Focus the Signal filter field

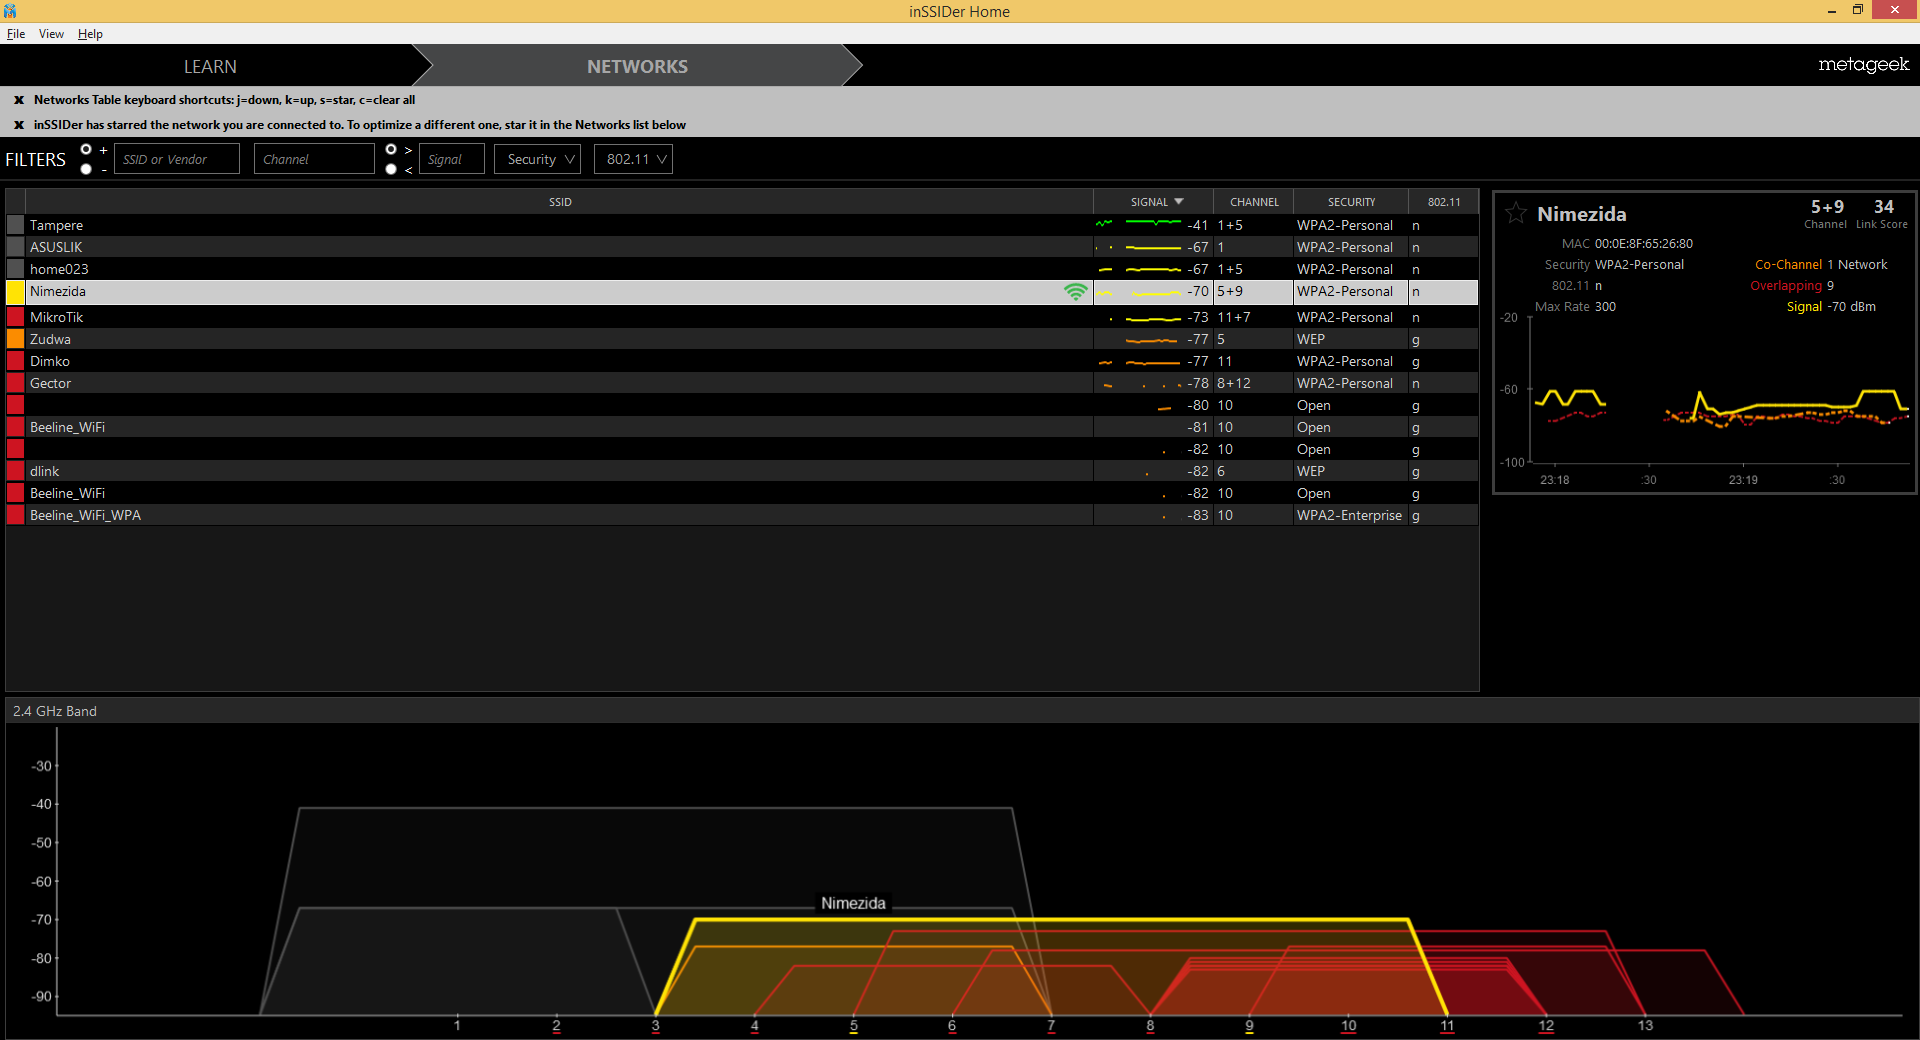tap(451, 159)
